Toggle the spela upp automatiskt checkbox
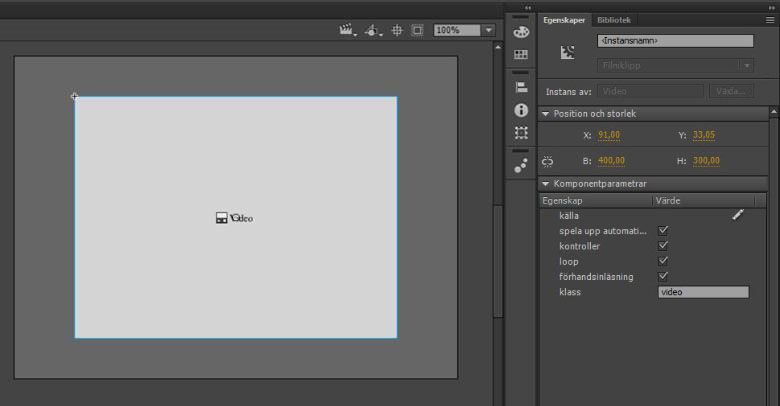 click(x=663, y=230)
